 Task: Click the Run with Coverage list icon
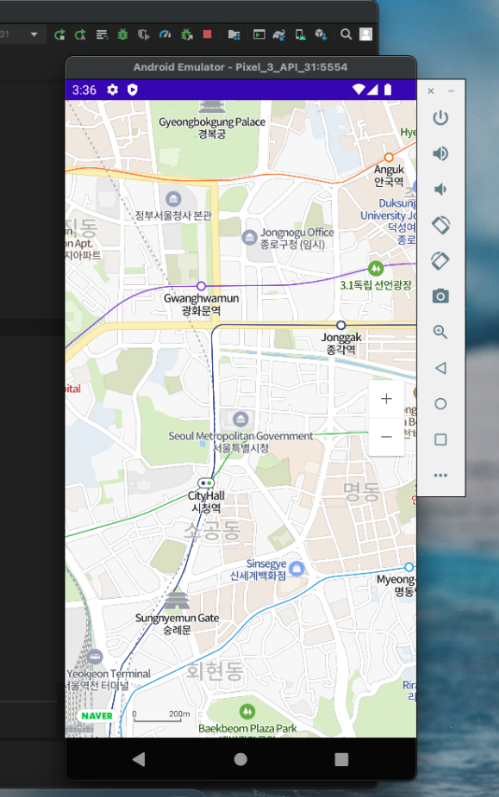(102, 35)
